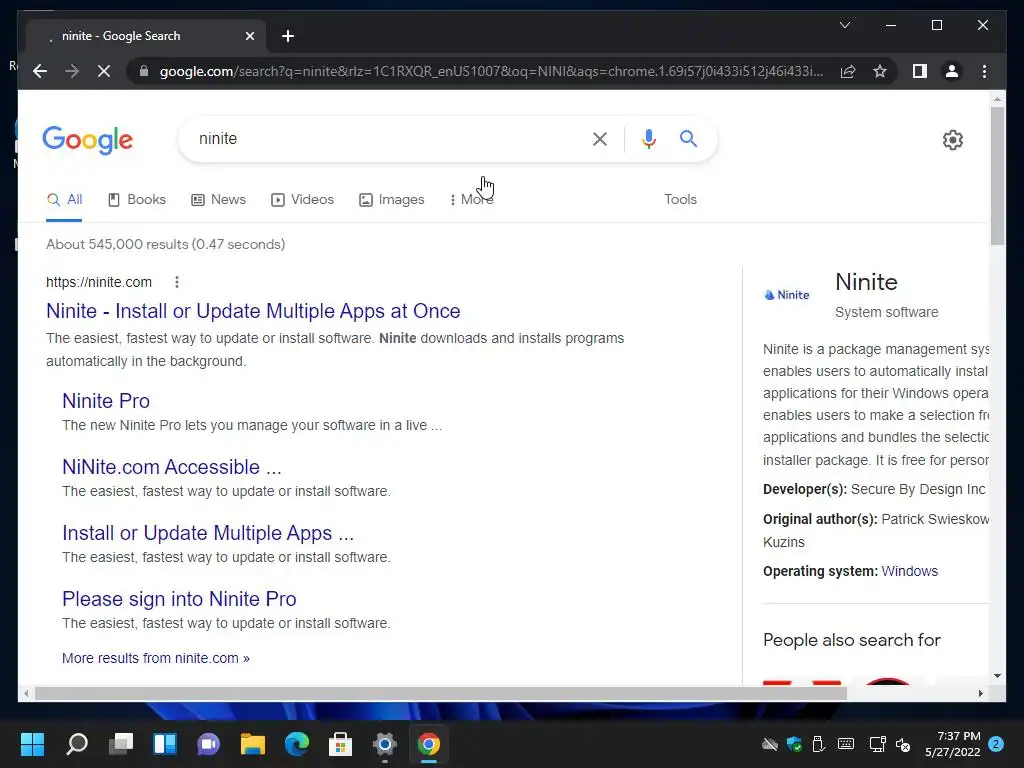Open Task View in taskbar
This screenshot has height=768, width=1024.
pyautogui.click(x=121, y=744)
